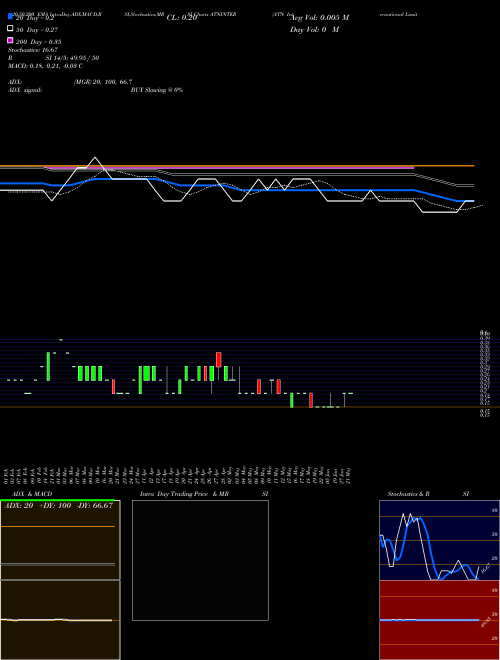Click the 'ADX signal:' label
Image resolution: width=500 pixels, height=660 pixels.
click(x=25, y=90)
